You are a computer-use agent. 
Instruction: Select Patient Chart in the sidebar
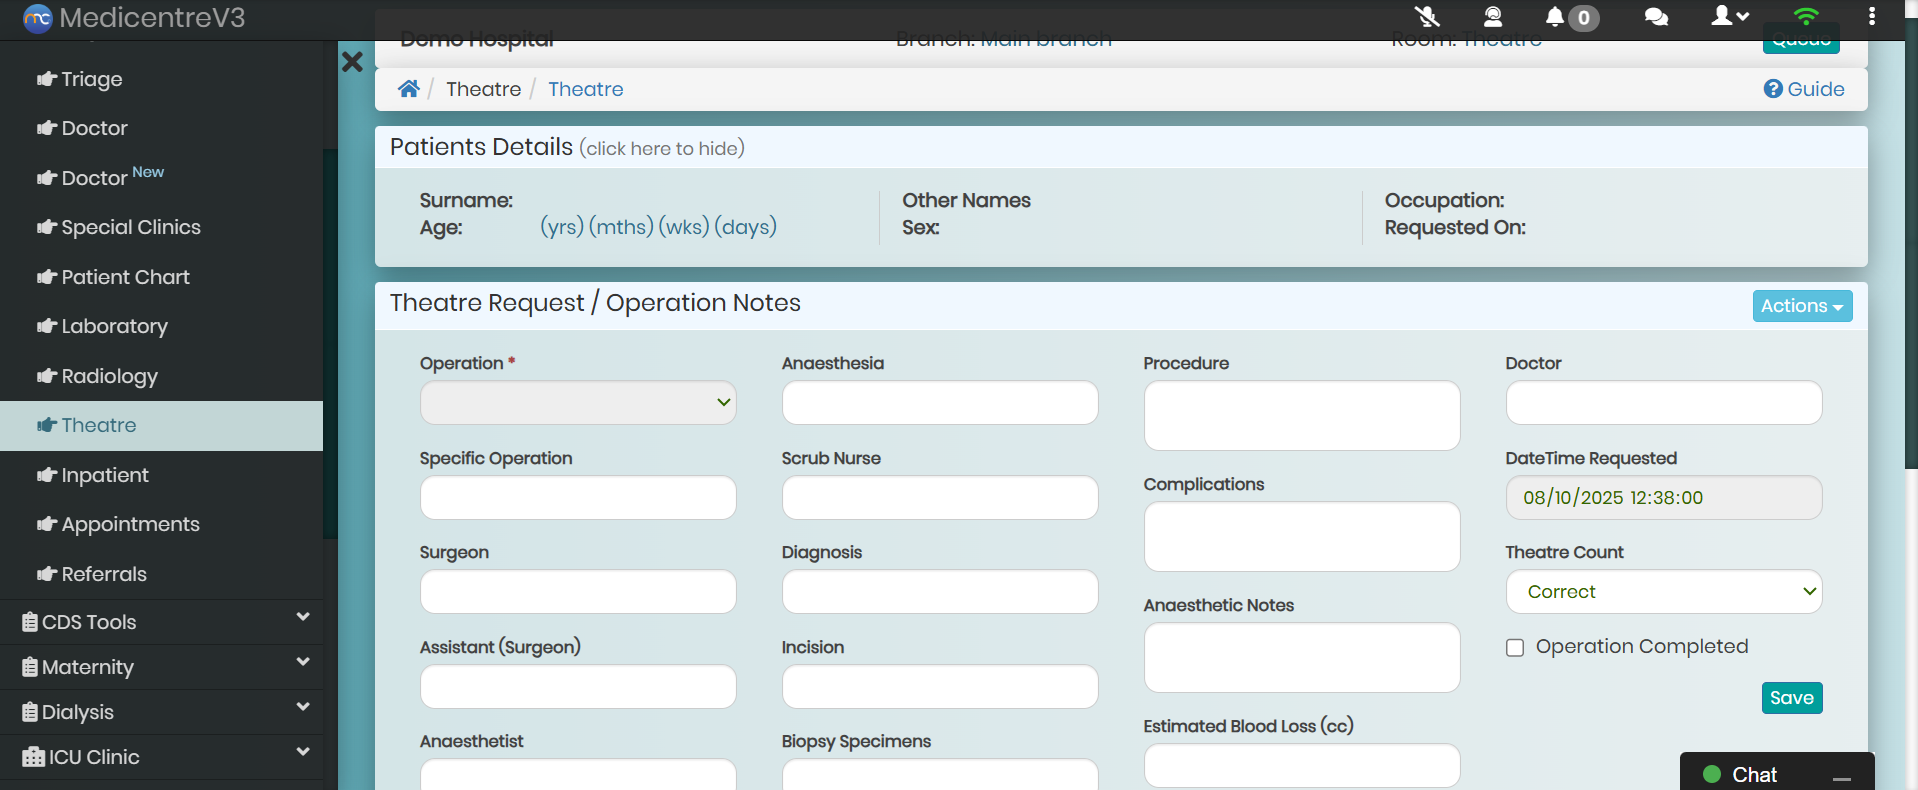[x=125, y=277]
